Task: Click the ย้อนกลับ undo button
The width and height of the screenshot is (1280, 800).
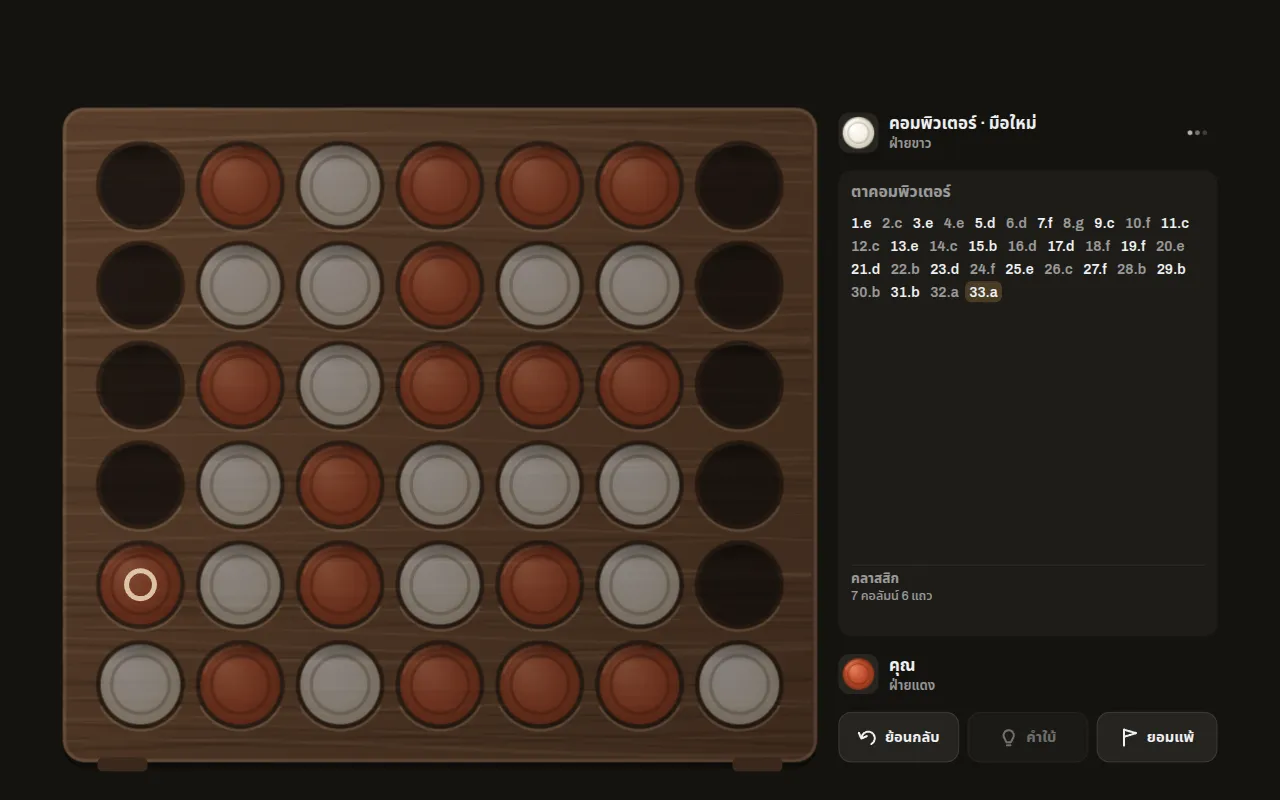Action: tap(898, 737)
